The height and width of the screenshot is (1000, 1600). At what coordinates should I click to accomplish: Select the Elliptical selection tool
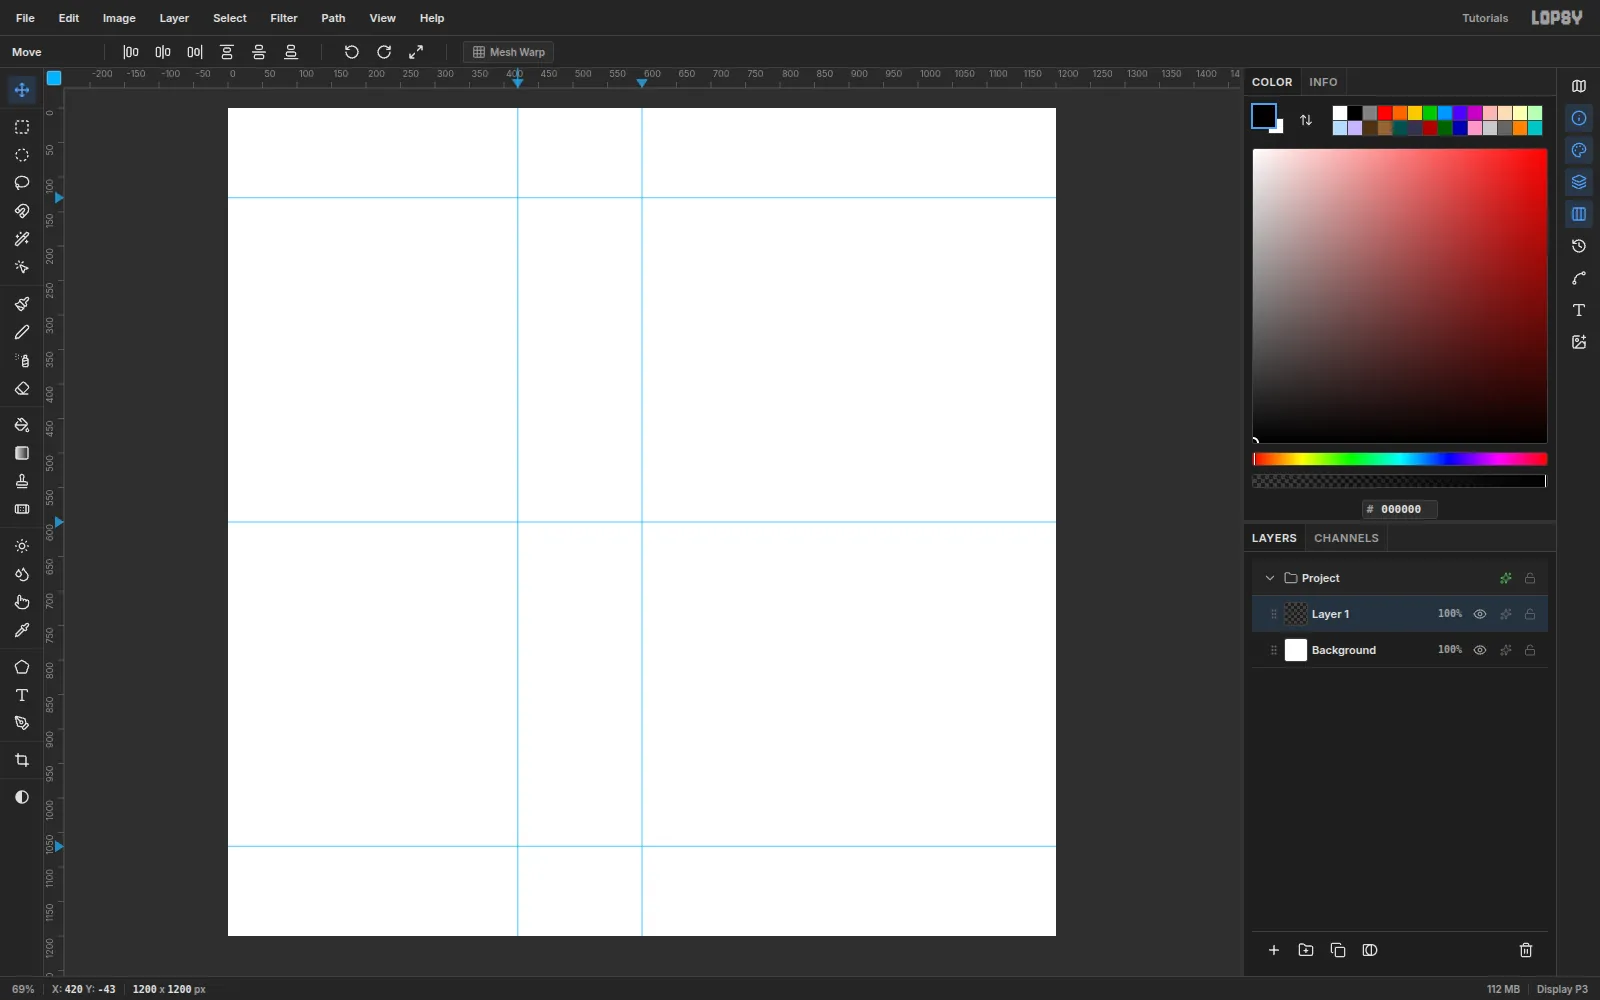21,155
